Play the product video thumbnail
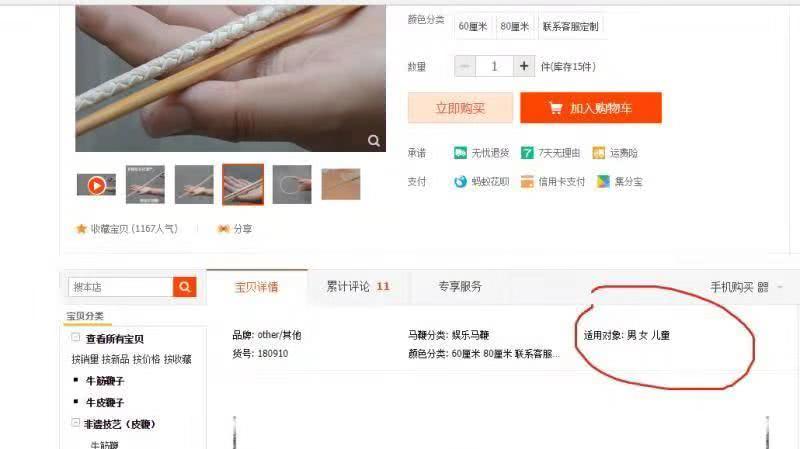 (96, 185)
